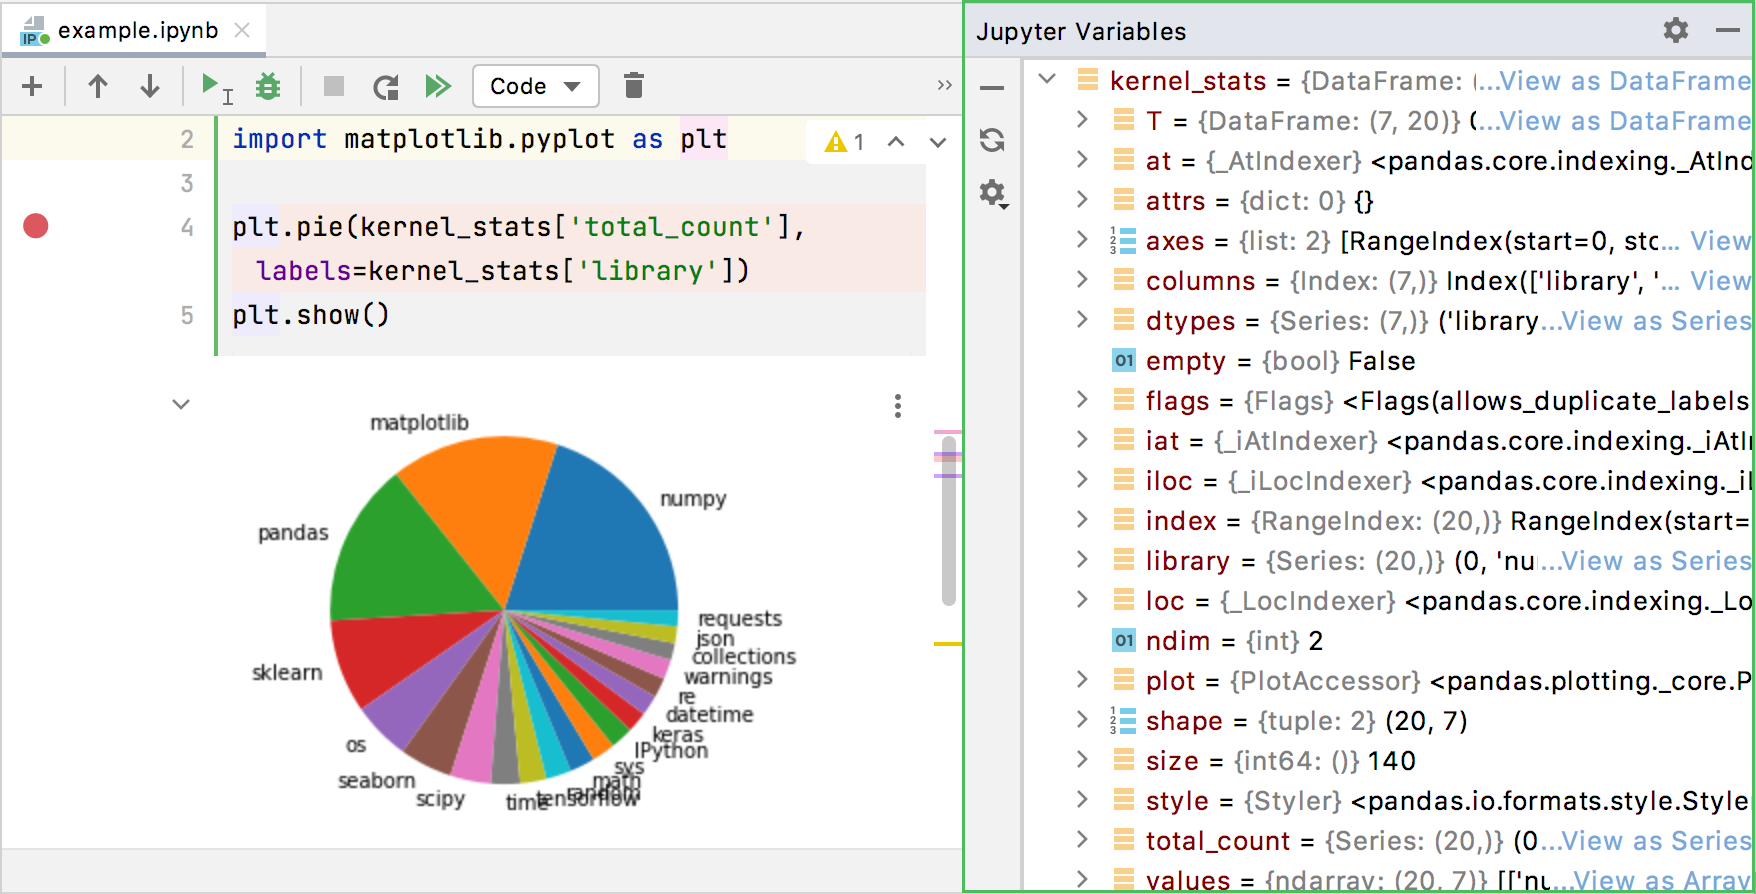Click the minus icon in variables sidebar
Viewport: 1756px width, 894px height.
[992, 88]
